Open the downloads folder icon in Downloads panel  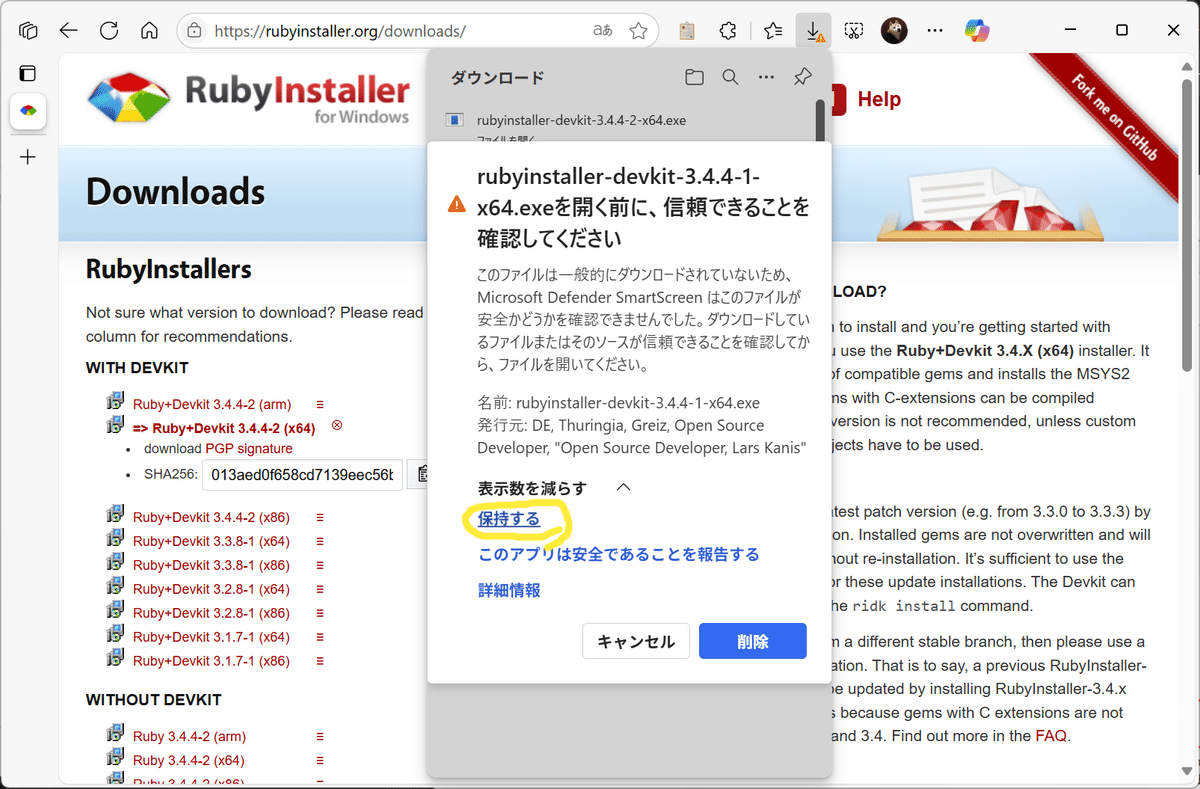(694, 77)
